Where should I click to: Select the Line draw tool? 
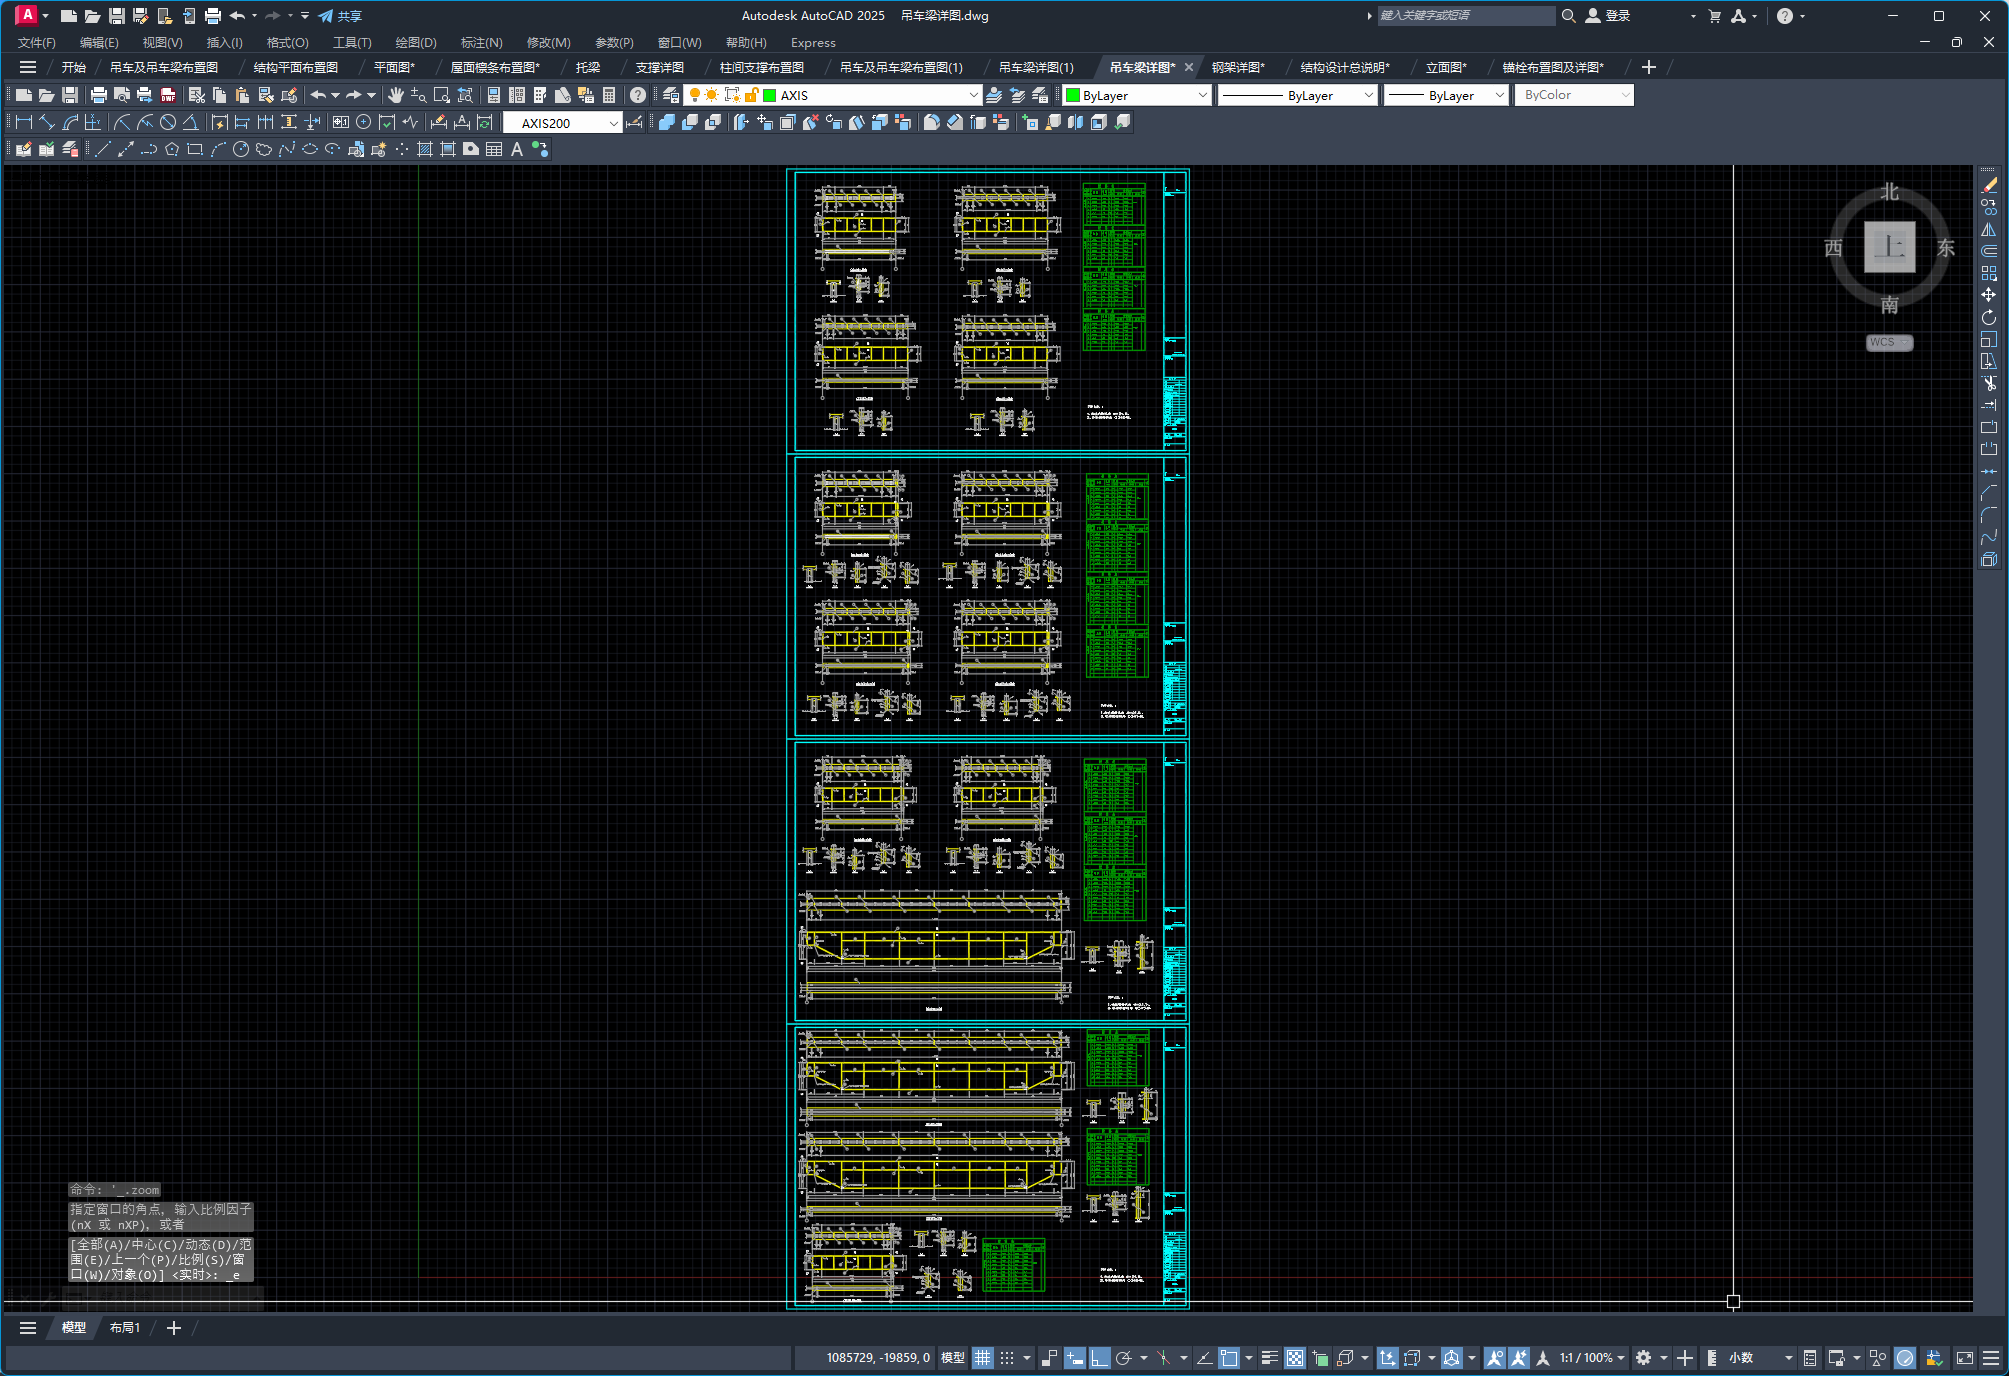tap(103, 149)
